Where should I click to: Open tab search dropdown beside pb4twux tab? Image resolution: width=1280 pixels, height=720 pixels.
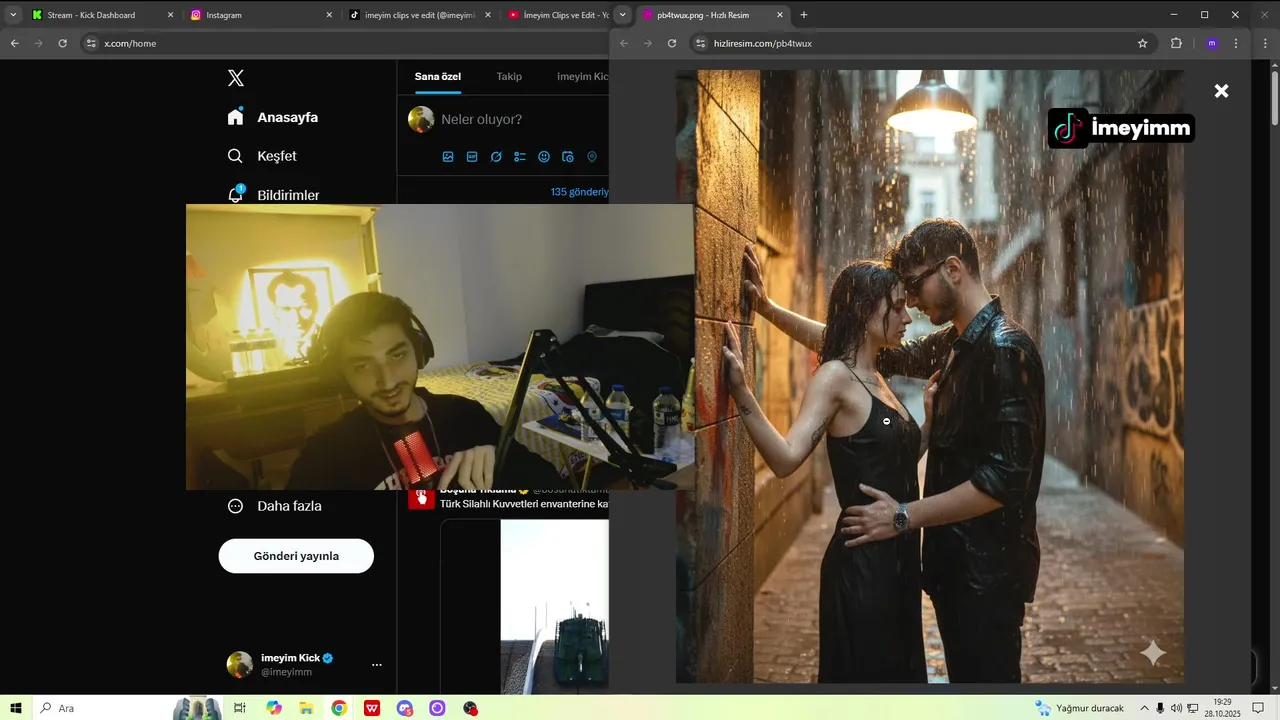click(x=623, y=15)
